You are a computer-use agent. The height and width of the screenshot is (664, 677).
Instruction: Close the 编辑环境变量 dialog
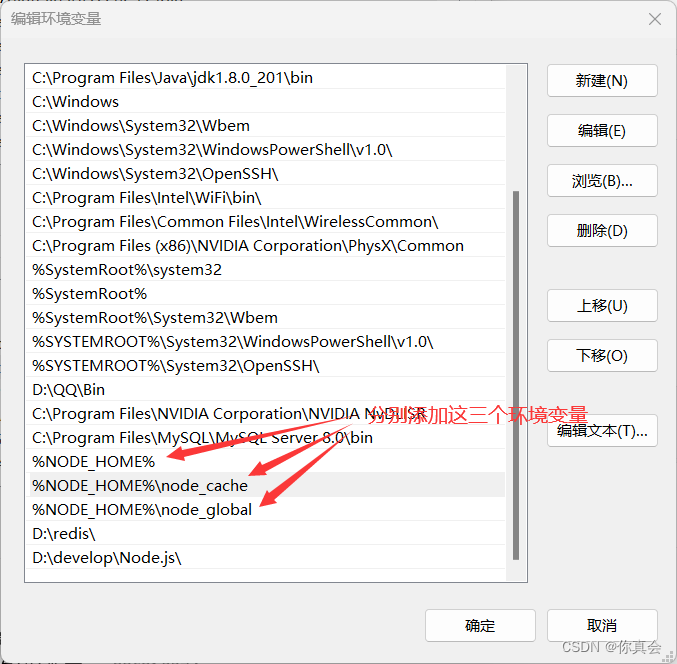pyautogui.click(x=655, y=19)
